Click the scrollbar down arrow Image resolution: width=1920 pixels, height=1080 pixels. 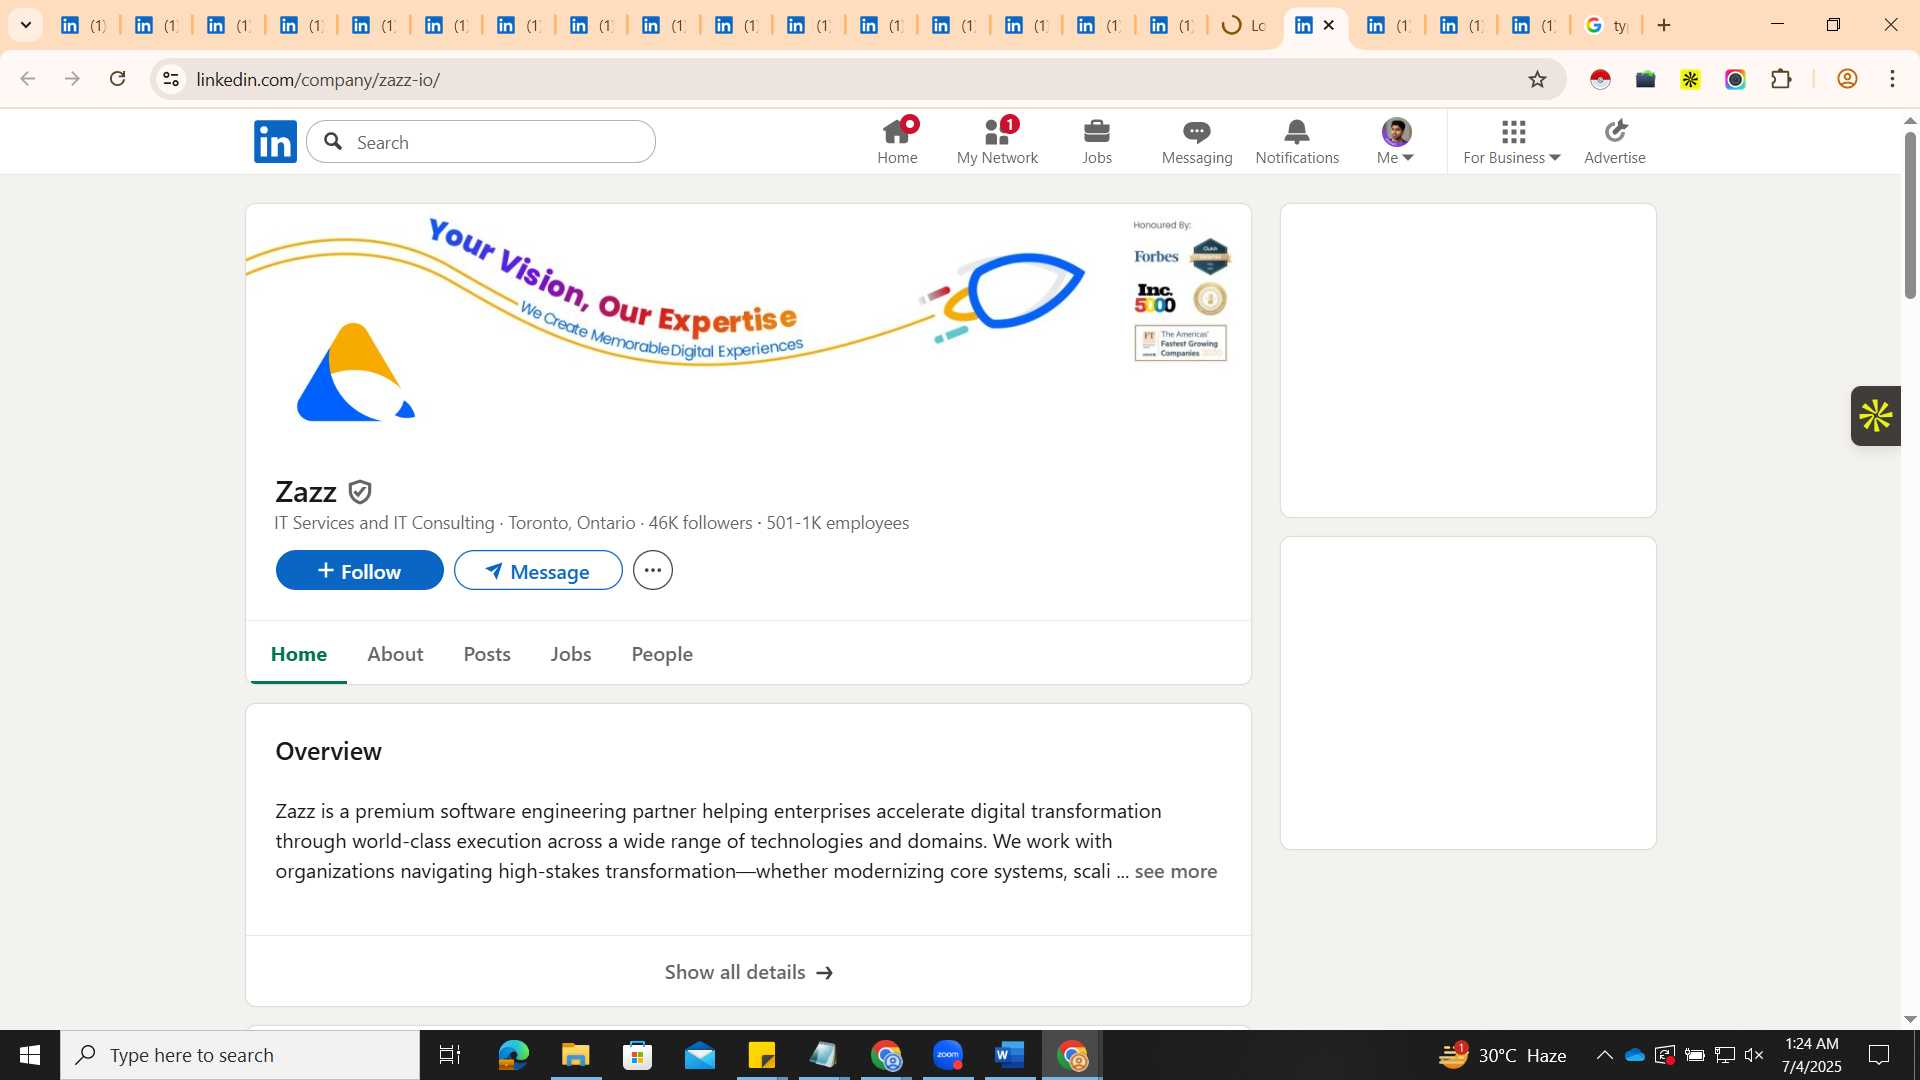(1910, 1019)
